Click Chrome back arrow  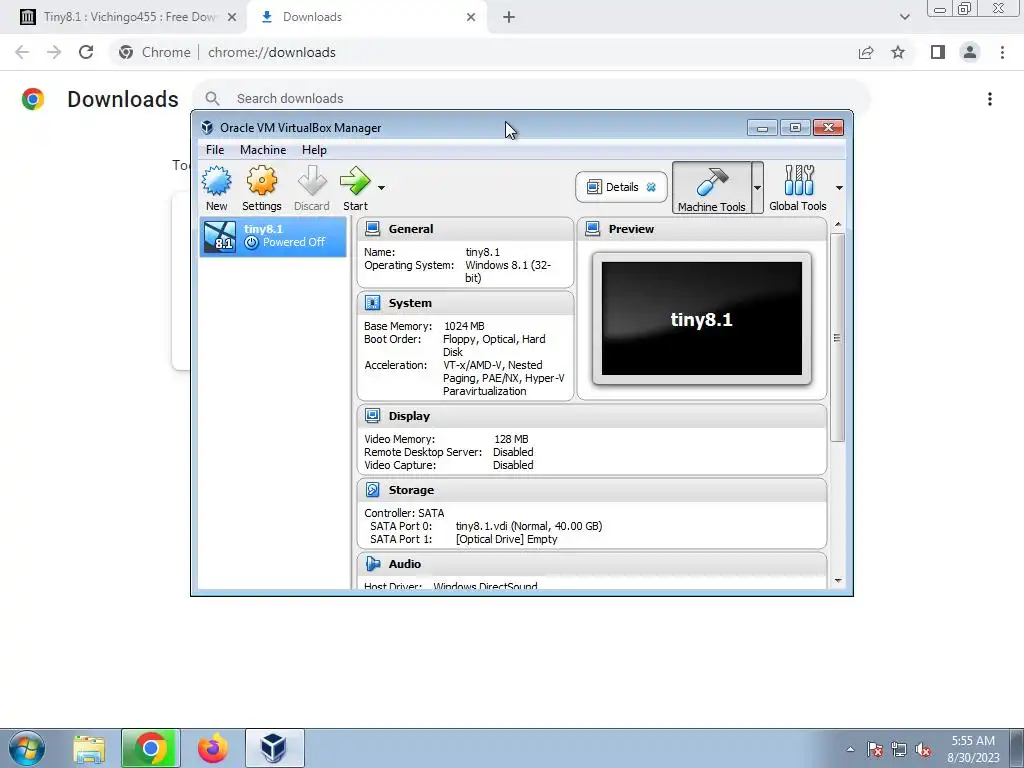[22, 52]
